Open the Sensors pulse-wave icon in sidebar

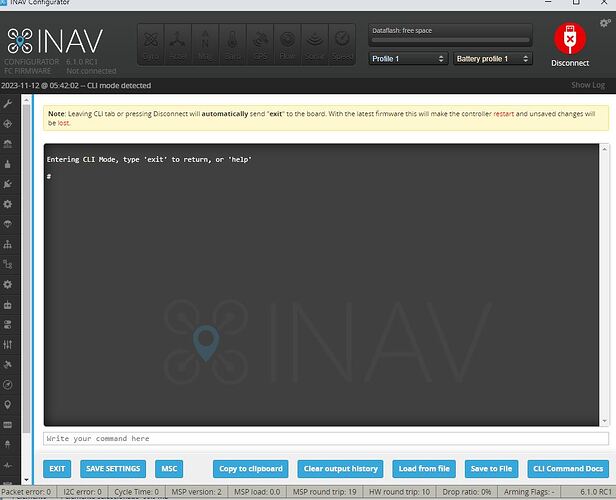[7, 465]
